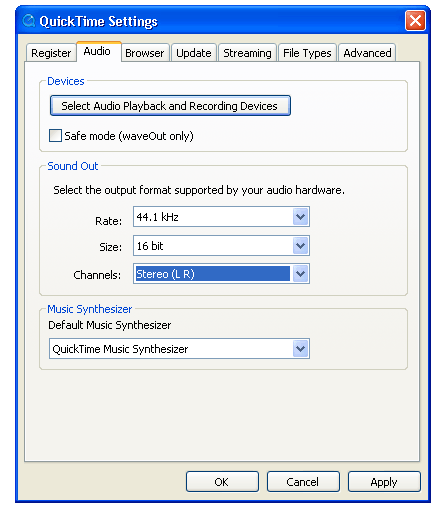This screenshot has height=518, width=446.
Task: Expand the Channels dropdown arrow
Action: point(301,274)
